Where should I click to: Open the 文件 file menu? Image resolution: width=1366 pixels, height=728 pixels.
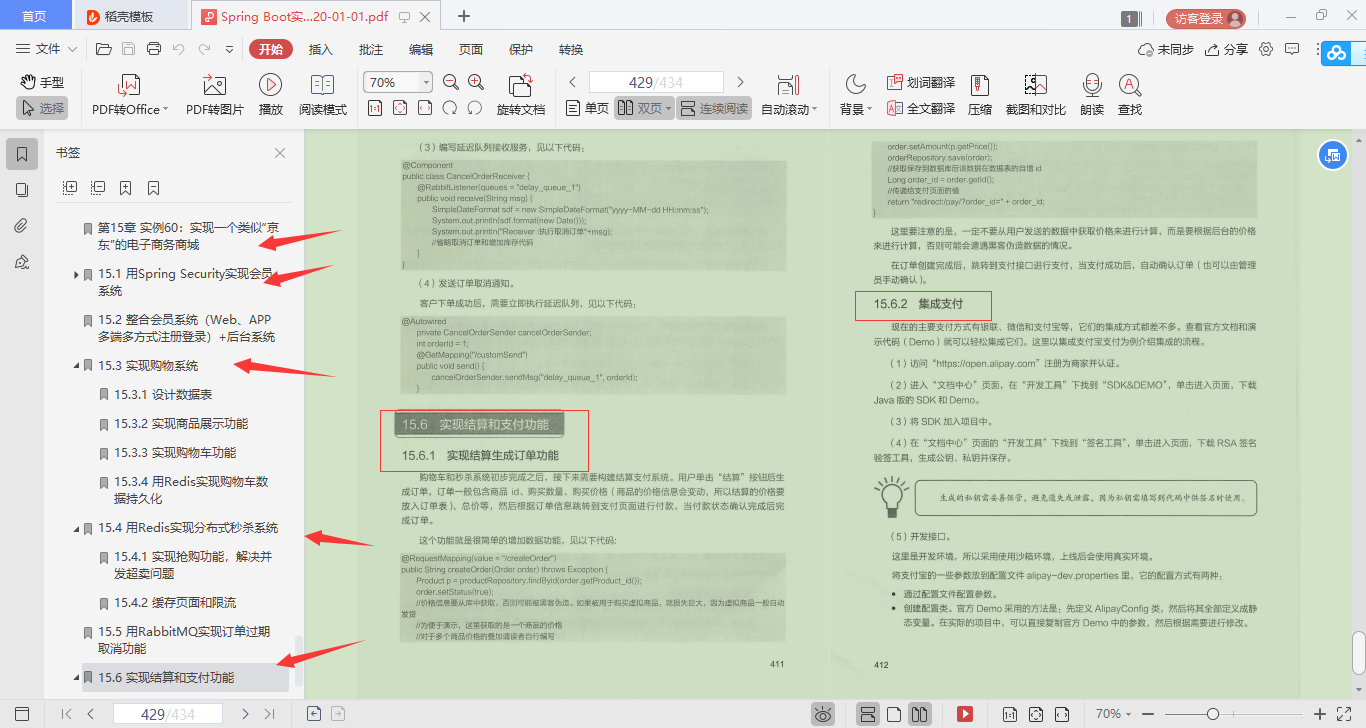pos(47,49)
